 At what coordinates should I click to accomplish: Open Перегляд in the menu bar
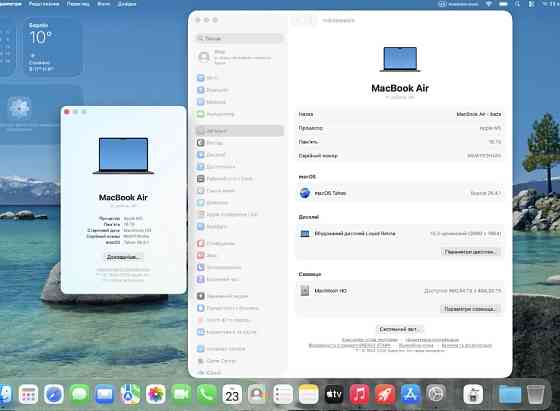[78, 4]
